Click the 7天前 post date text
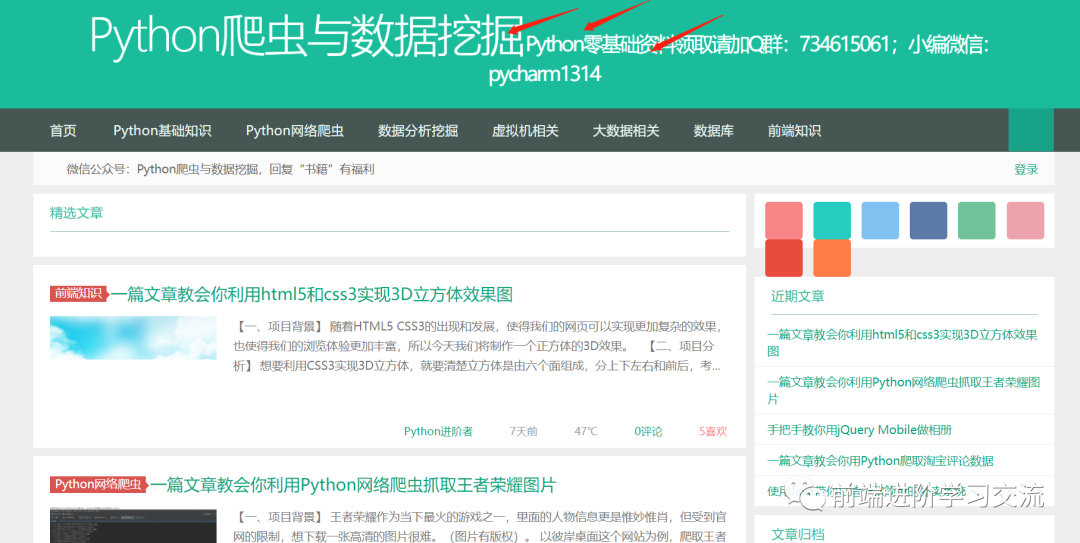The image size is (1080, 543). (x=523, y=431)
